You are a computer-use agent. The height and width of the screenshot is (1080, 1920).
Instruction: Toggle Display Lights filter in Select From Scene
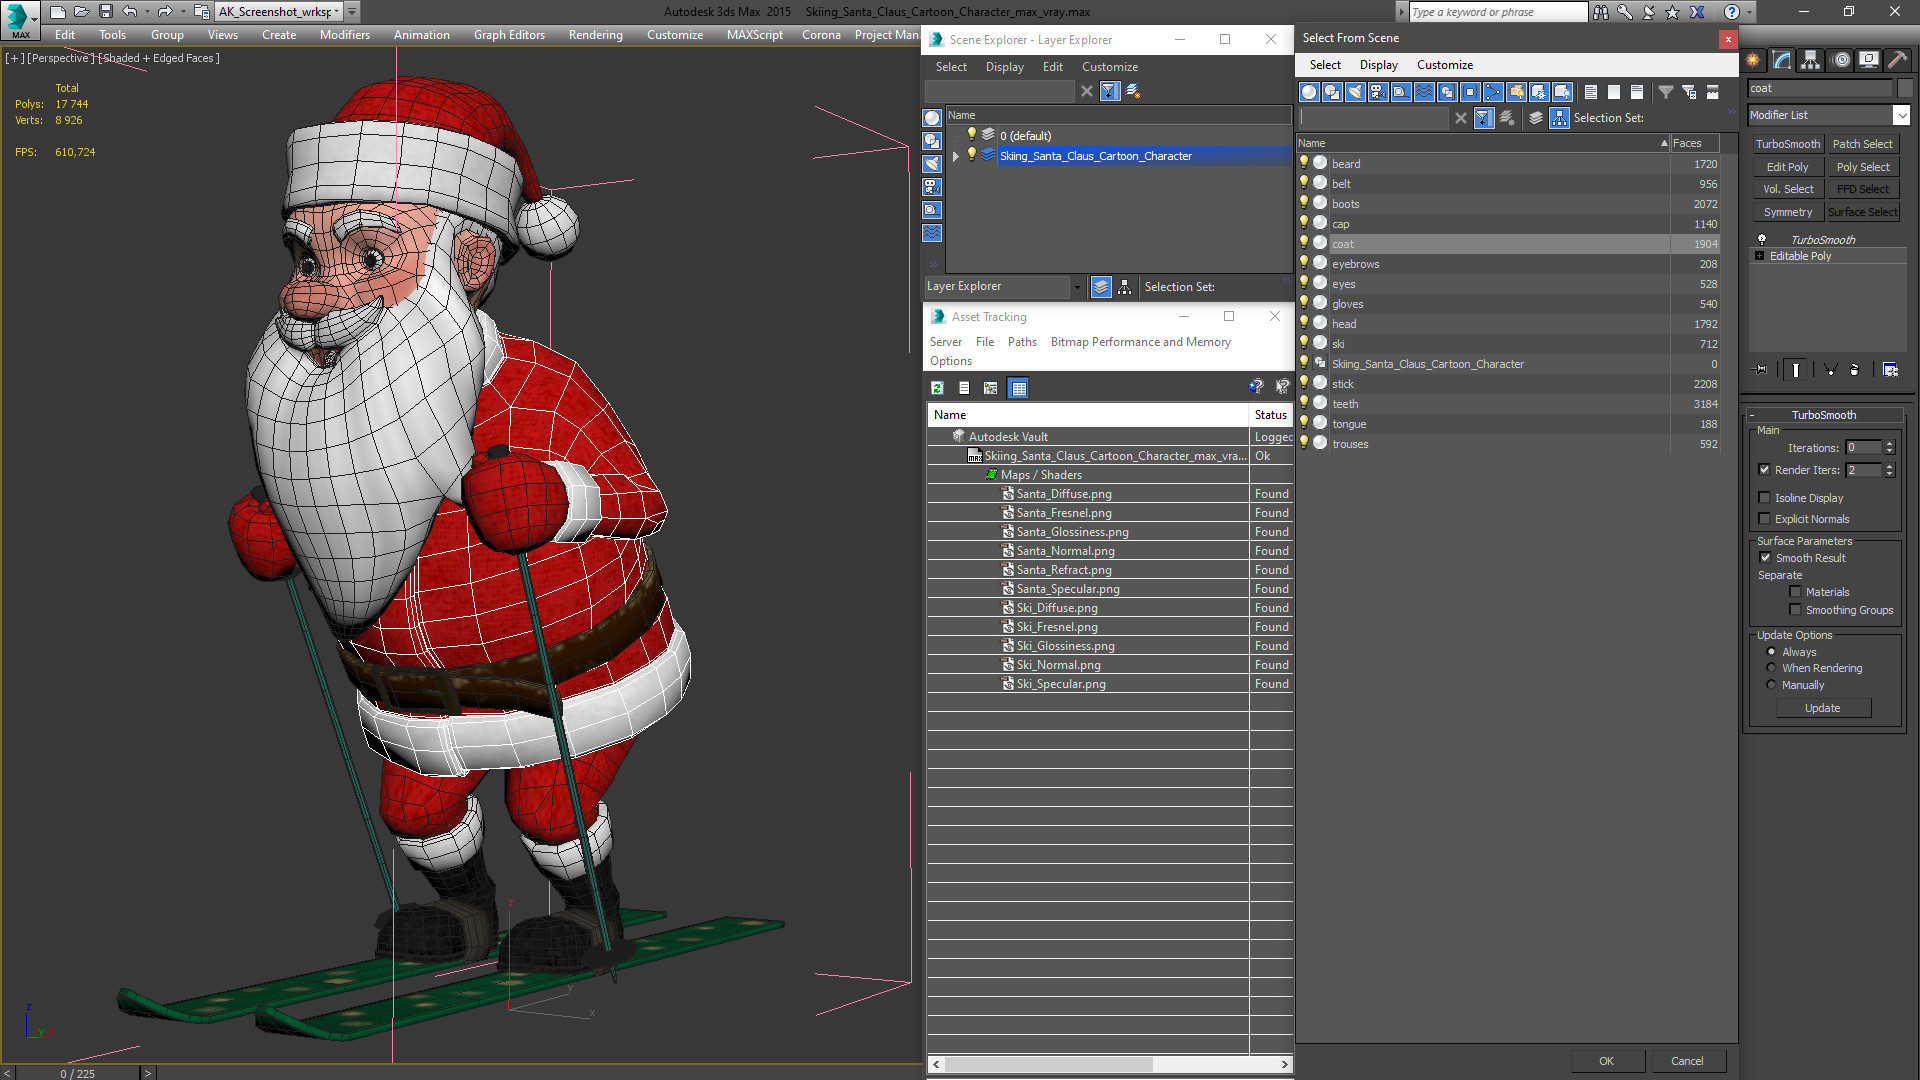pos(1355,92)
